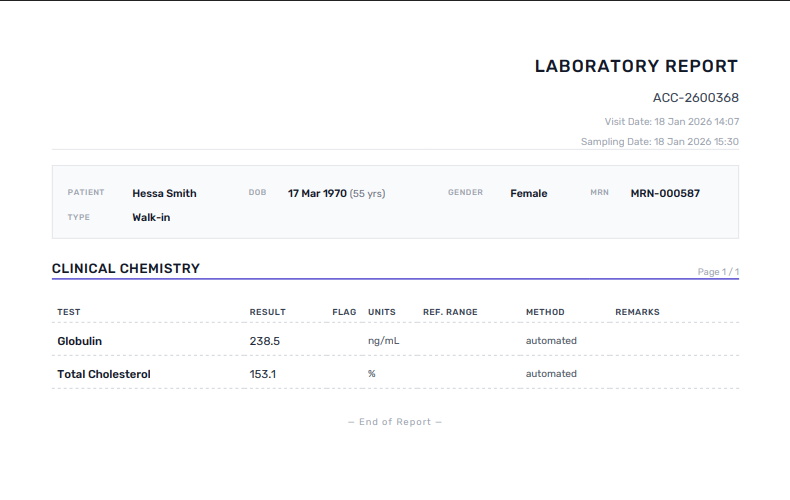Click the TEST column header
This screenshot has width=790, height=500.
pyautogui.click(x=69, y=312)
